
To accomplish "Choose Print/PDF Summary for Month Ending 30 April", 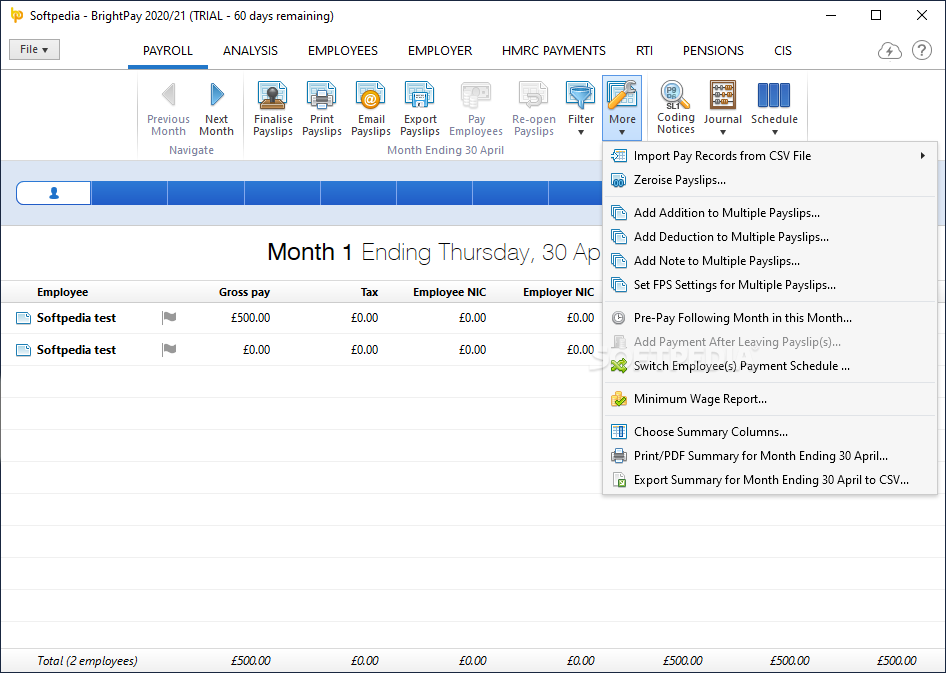I will coord(770,456).
